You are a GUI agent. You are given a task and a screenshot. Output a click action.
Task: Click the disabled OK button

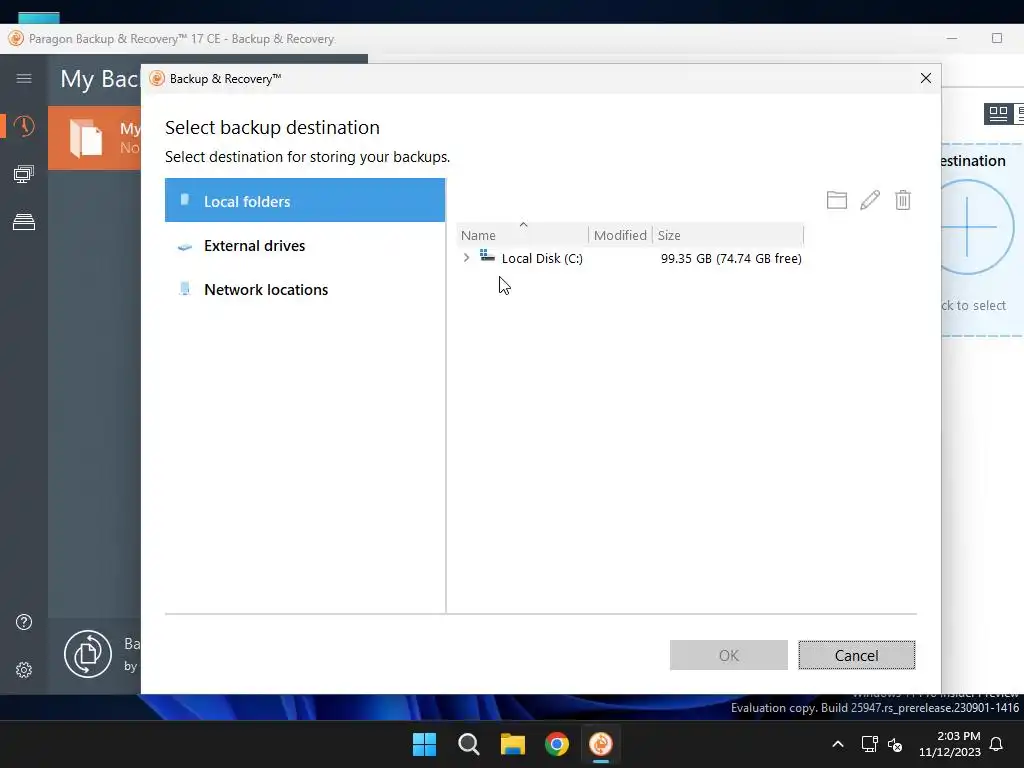(x=729, y=655)
